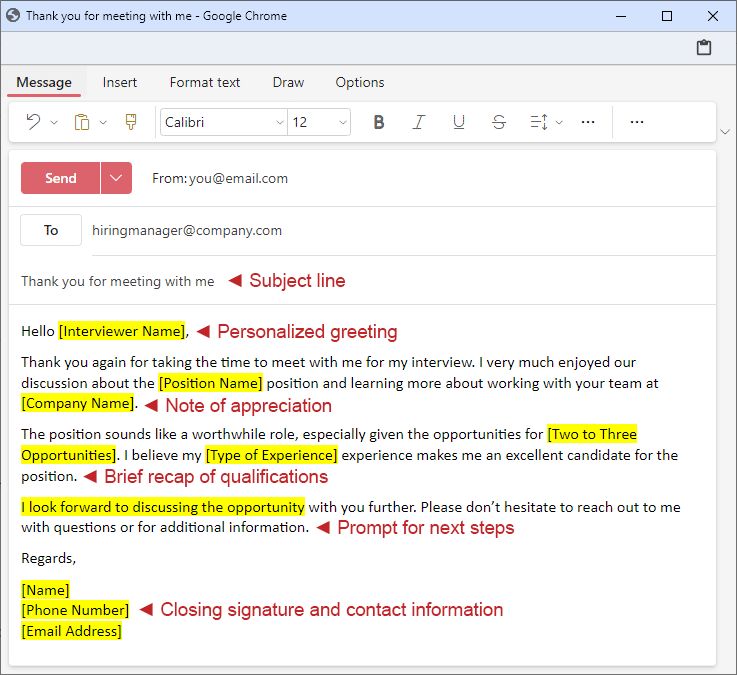Click the Undo icon

click(33, 122)
